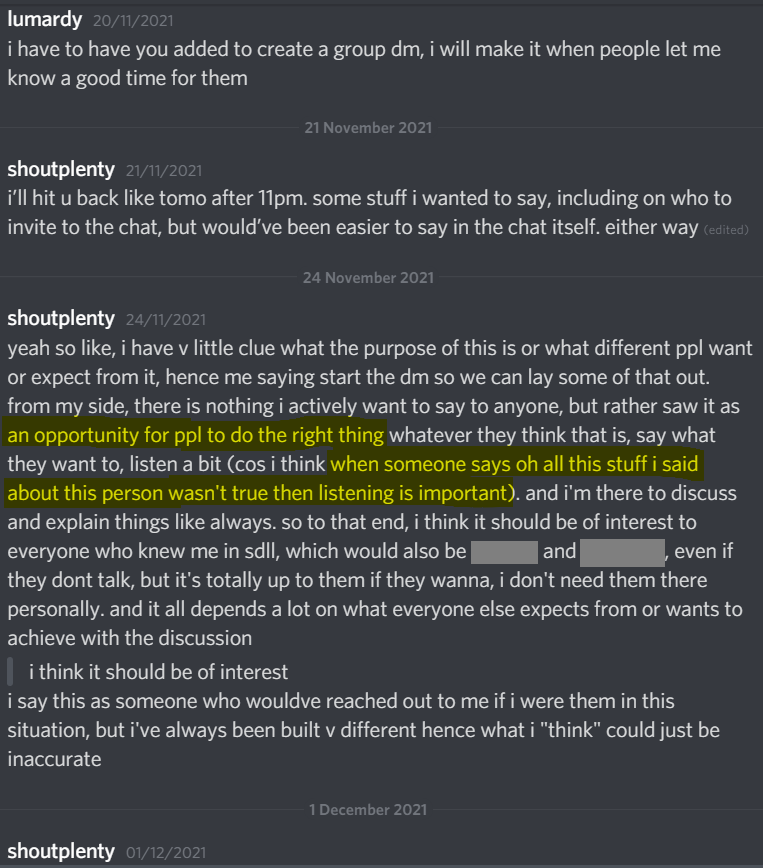
Task: Click the 24 November 2021 date divider
Action: coord(368,277)
